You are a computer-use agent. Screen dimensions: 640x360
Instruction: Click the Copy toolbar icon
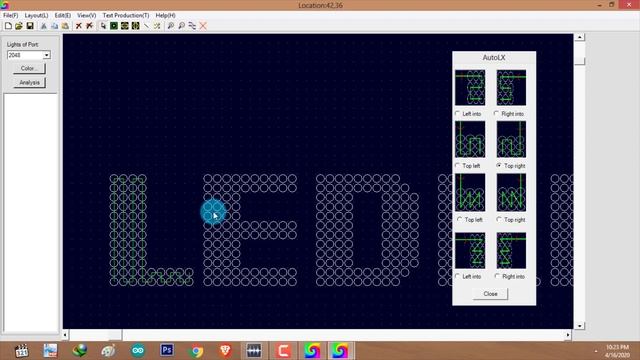54,26
